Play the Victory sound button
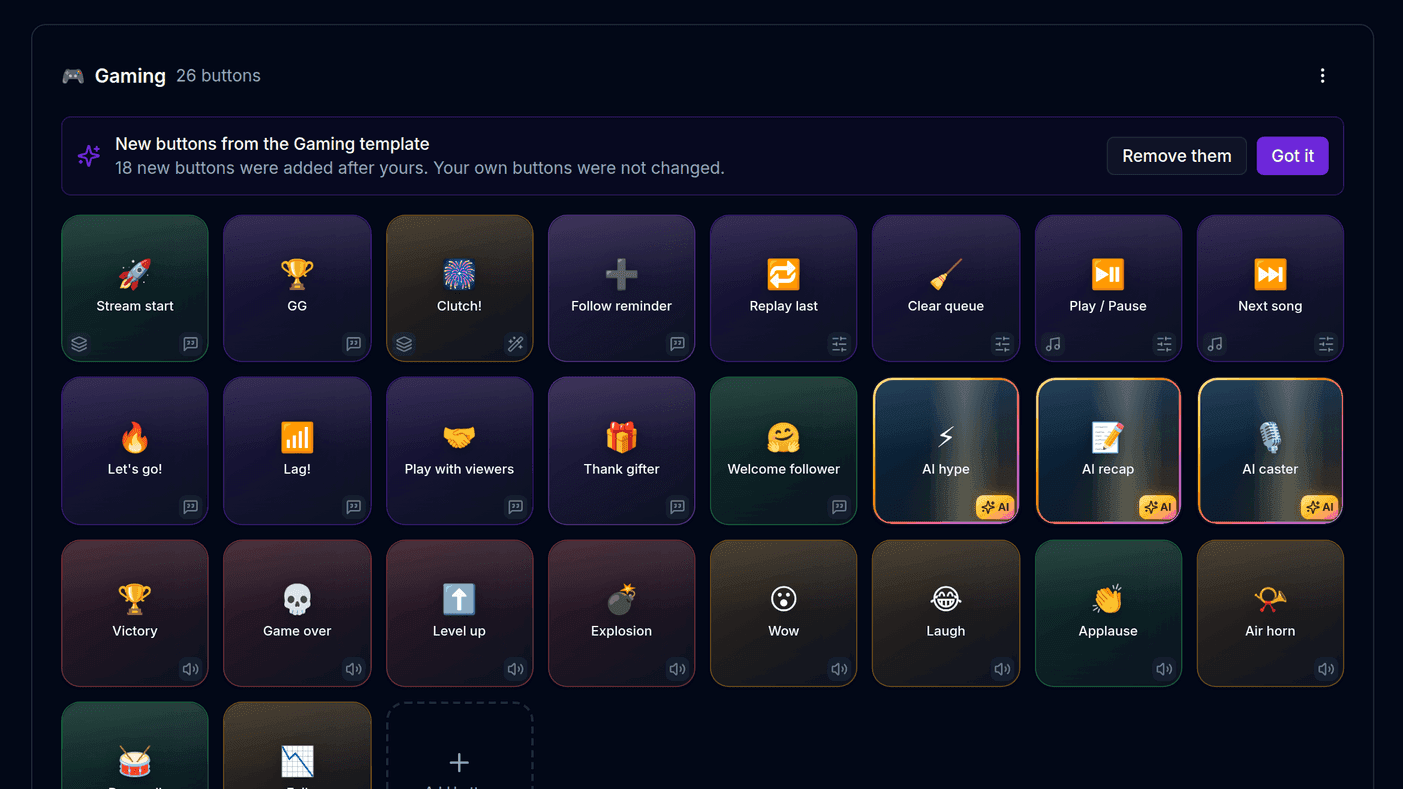Viewport: 1403px width, 789px height. click(x=135, y=613)
